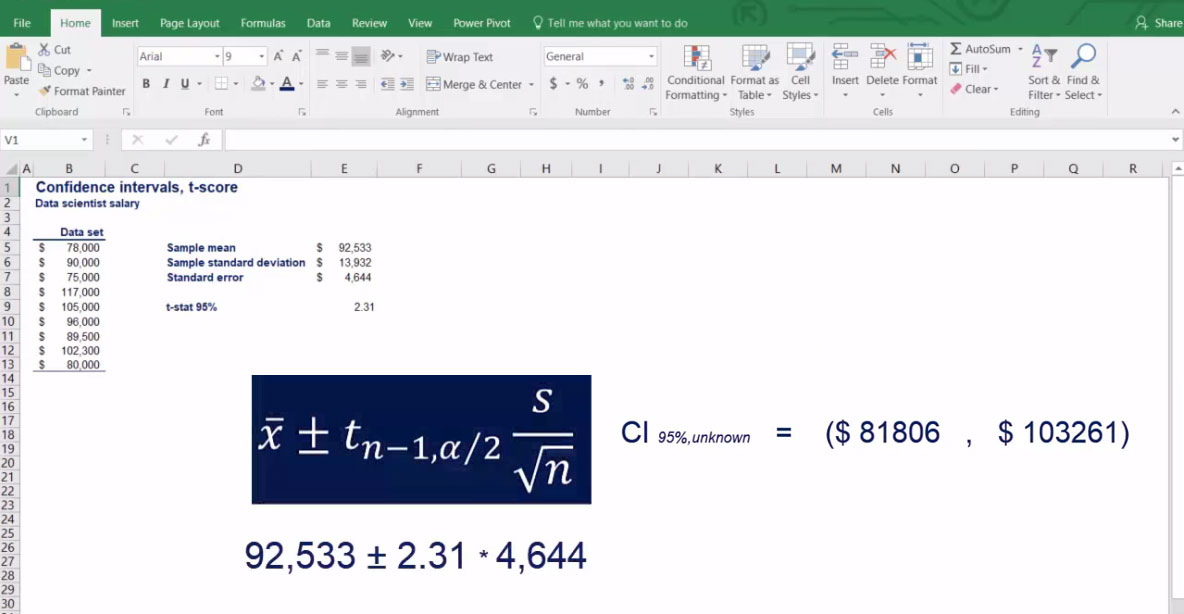
Task: Set Middle Align vertical alignment
Action: [x=341, y=56]
